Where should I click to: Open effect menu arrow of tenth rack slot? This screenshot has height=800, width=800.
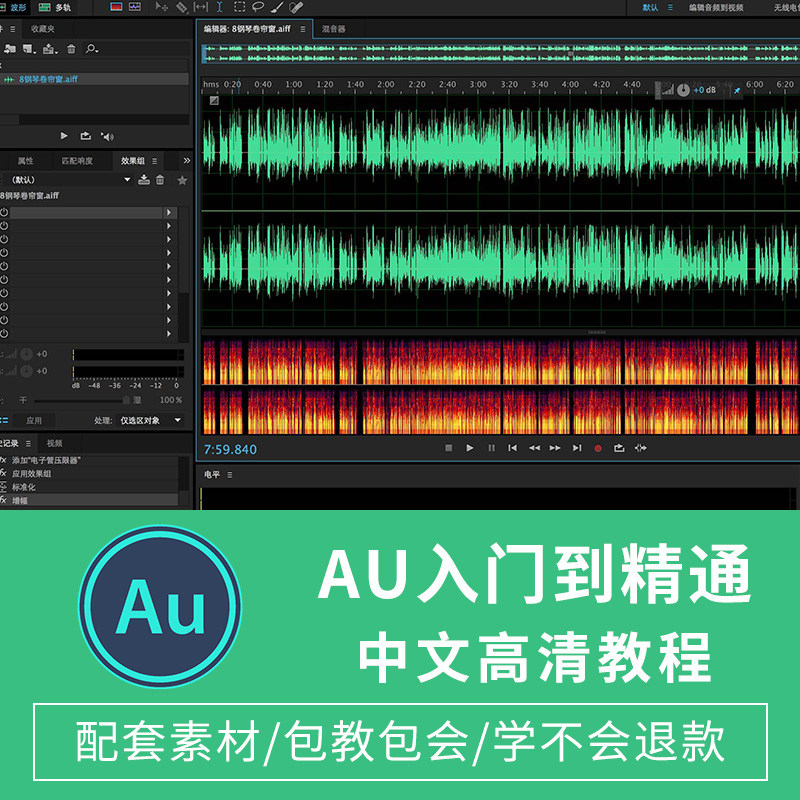pos(169,333)
